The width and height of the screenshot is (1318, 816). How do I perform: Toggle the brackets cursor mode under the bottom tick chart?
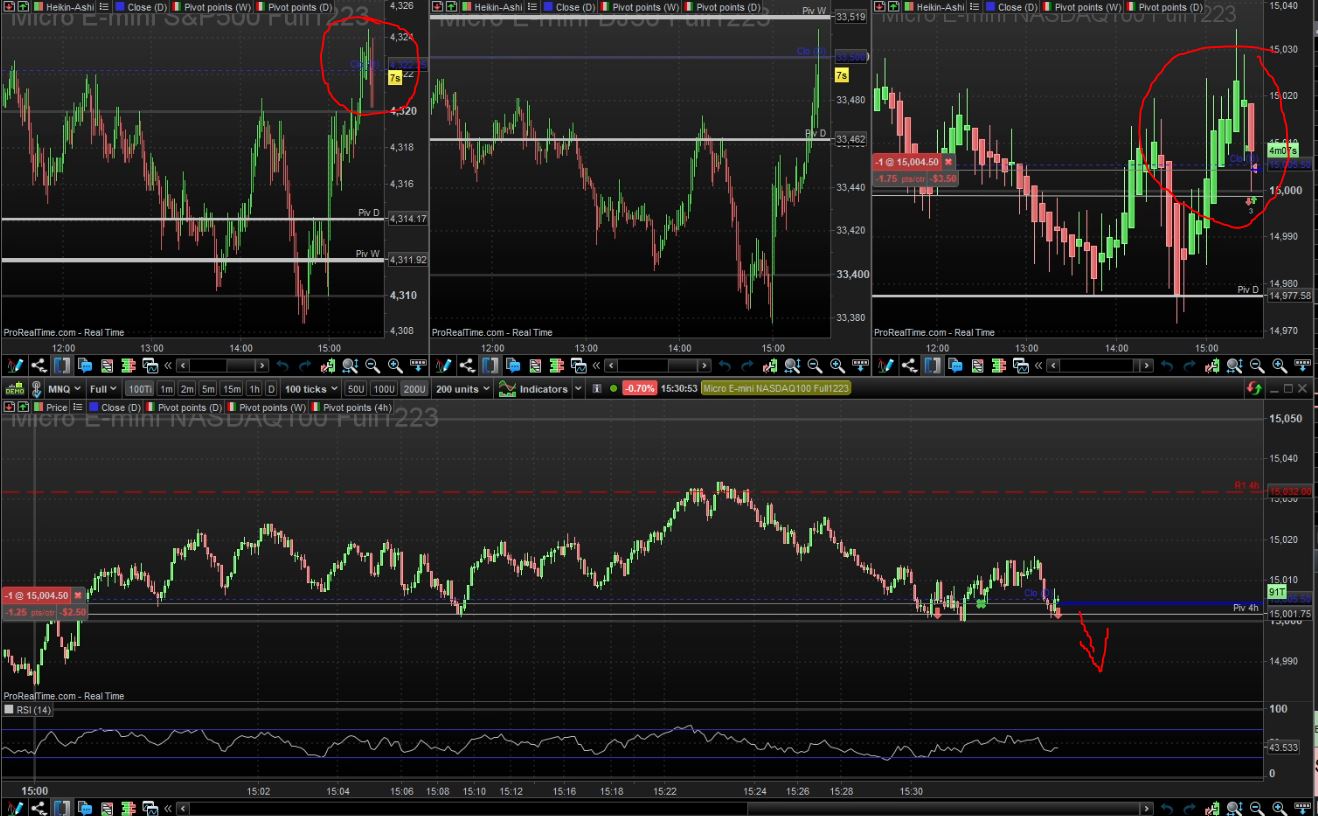61,808
